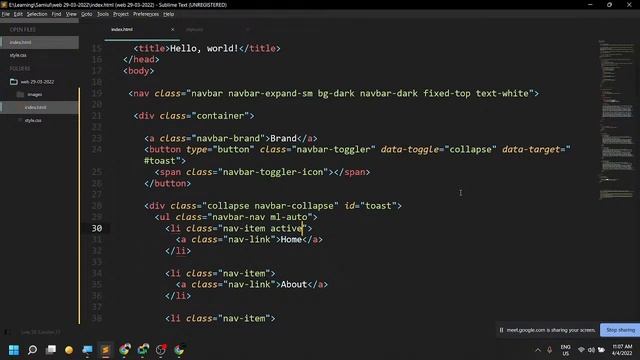The height and width of the screenshot is (360, 640).
Task: Open index.html in the folder tree
Action: click(40, 107)
